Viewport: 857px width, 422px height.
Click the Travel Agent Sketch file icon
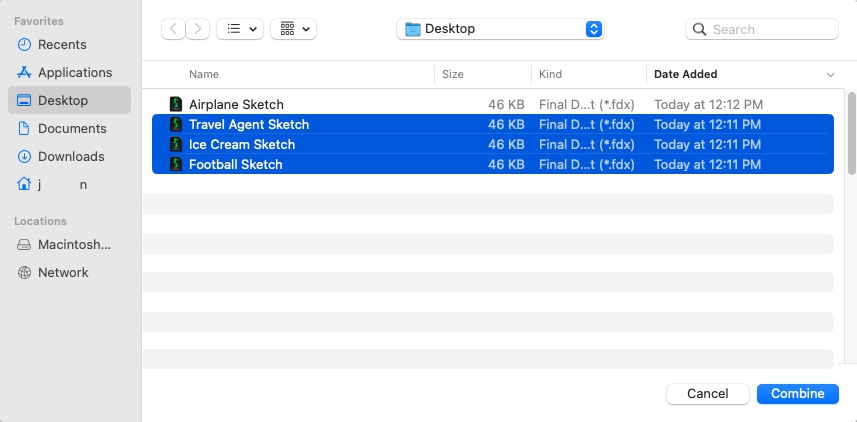pos(175,125)
